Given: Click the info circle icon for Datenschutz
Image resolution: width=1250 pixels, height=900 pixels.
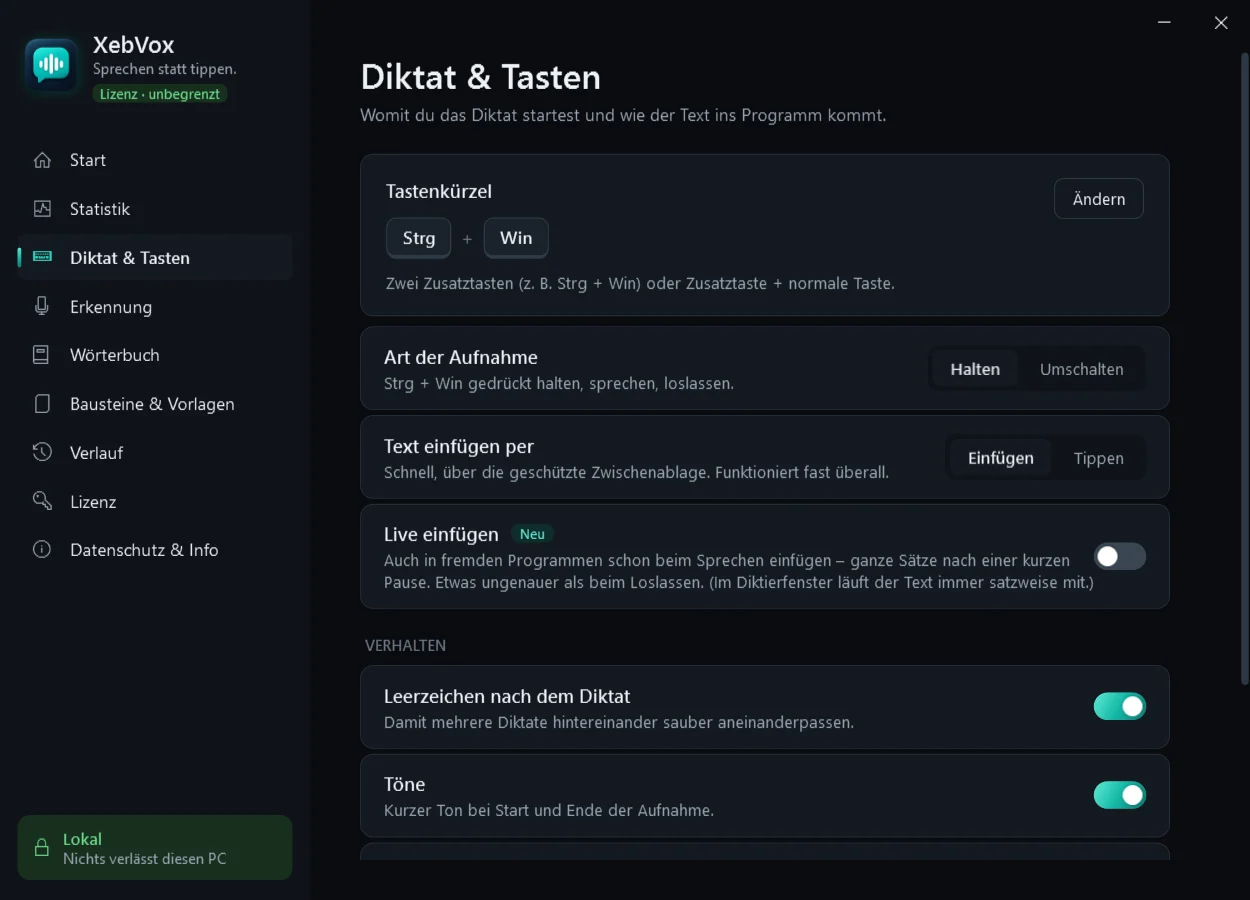Looking at the screenshot, I should 42,550.
